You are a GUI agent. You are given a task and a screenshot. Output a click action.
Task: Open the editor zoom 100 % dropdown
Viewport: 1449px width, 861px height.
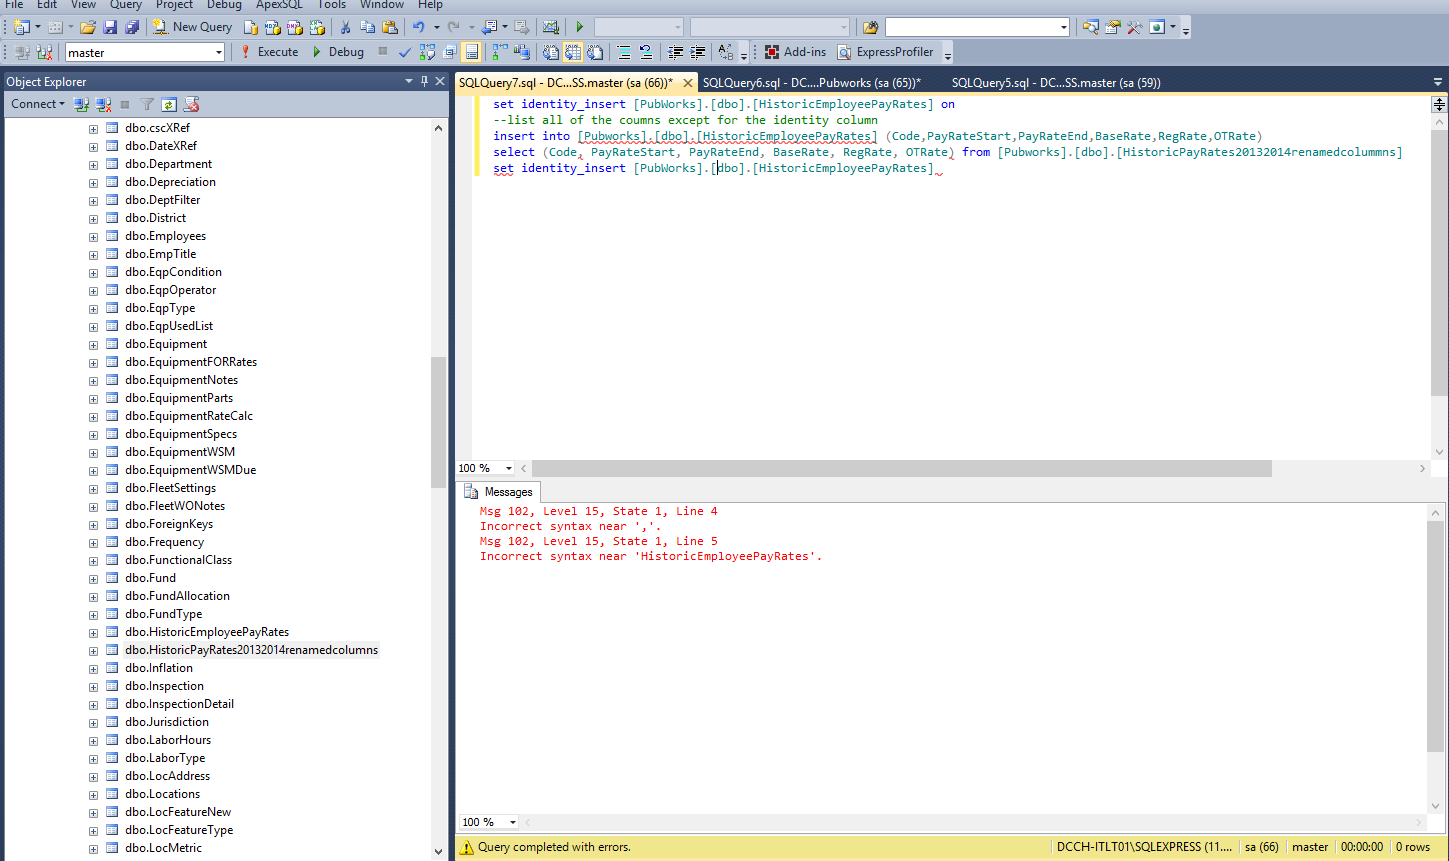[509, 468]
